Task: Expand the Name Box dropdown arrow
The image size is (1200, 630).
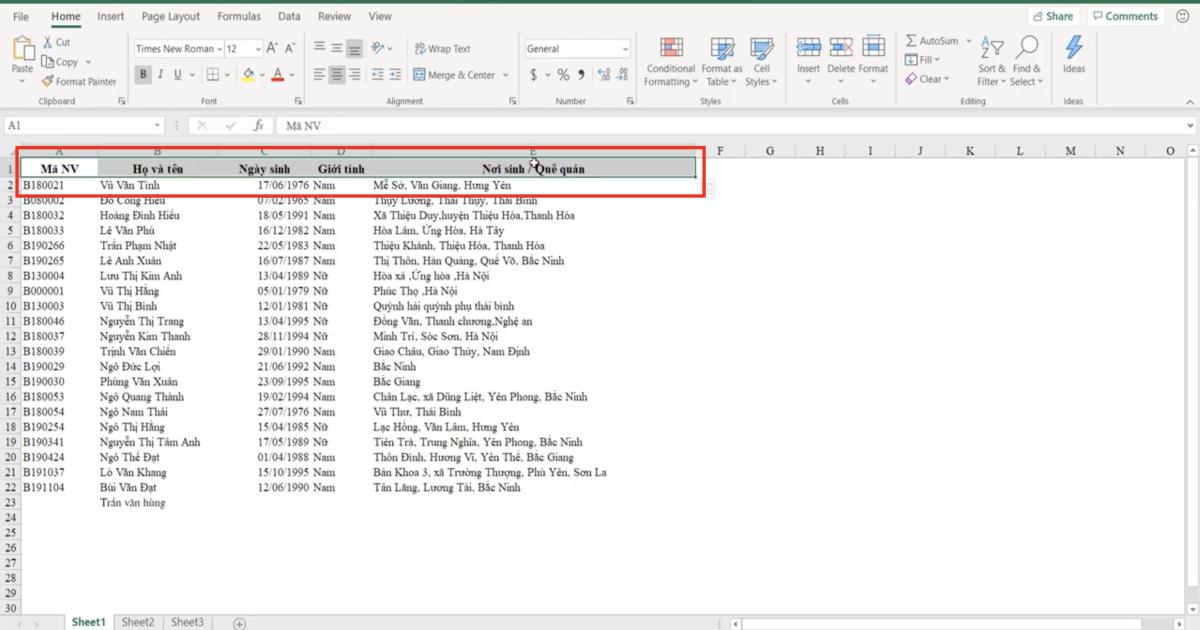Action: pyautogui.click(x=157, y=126)
